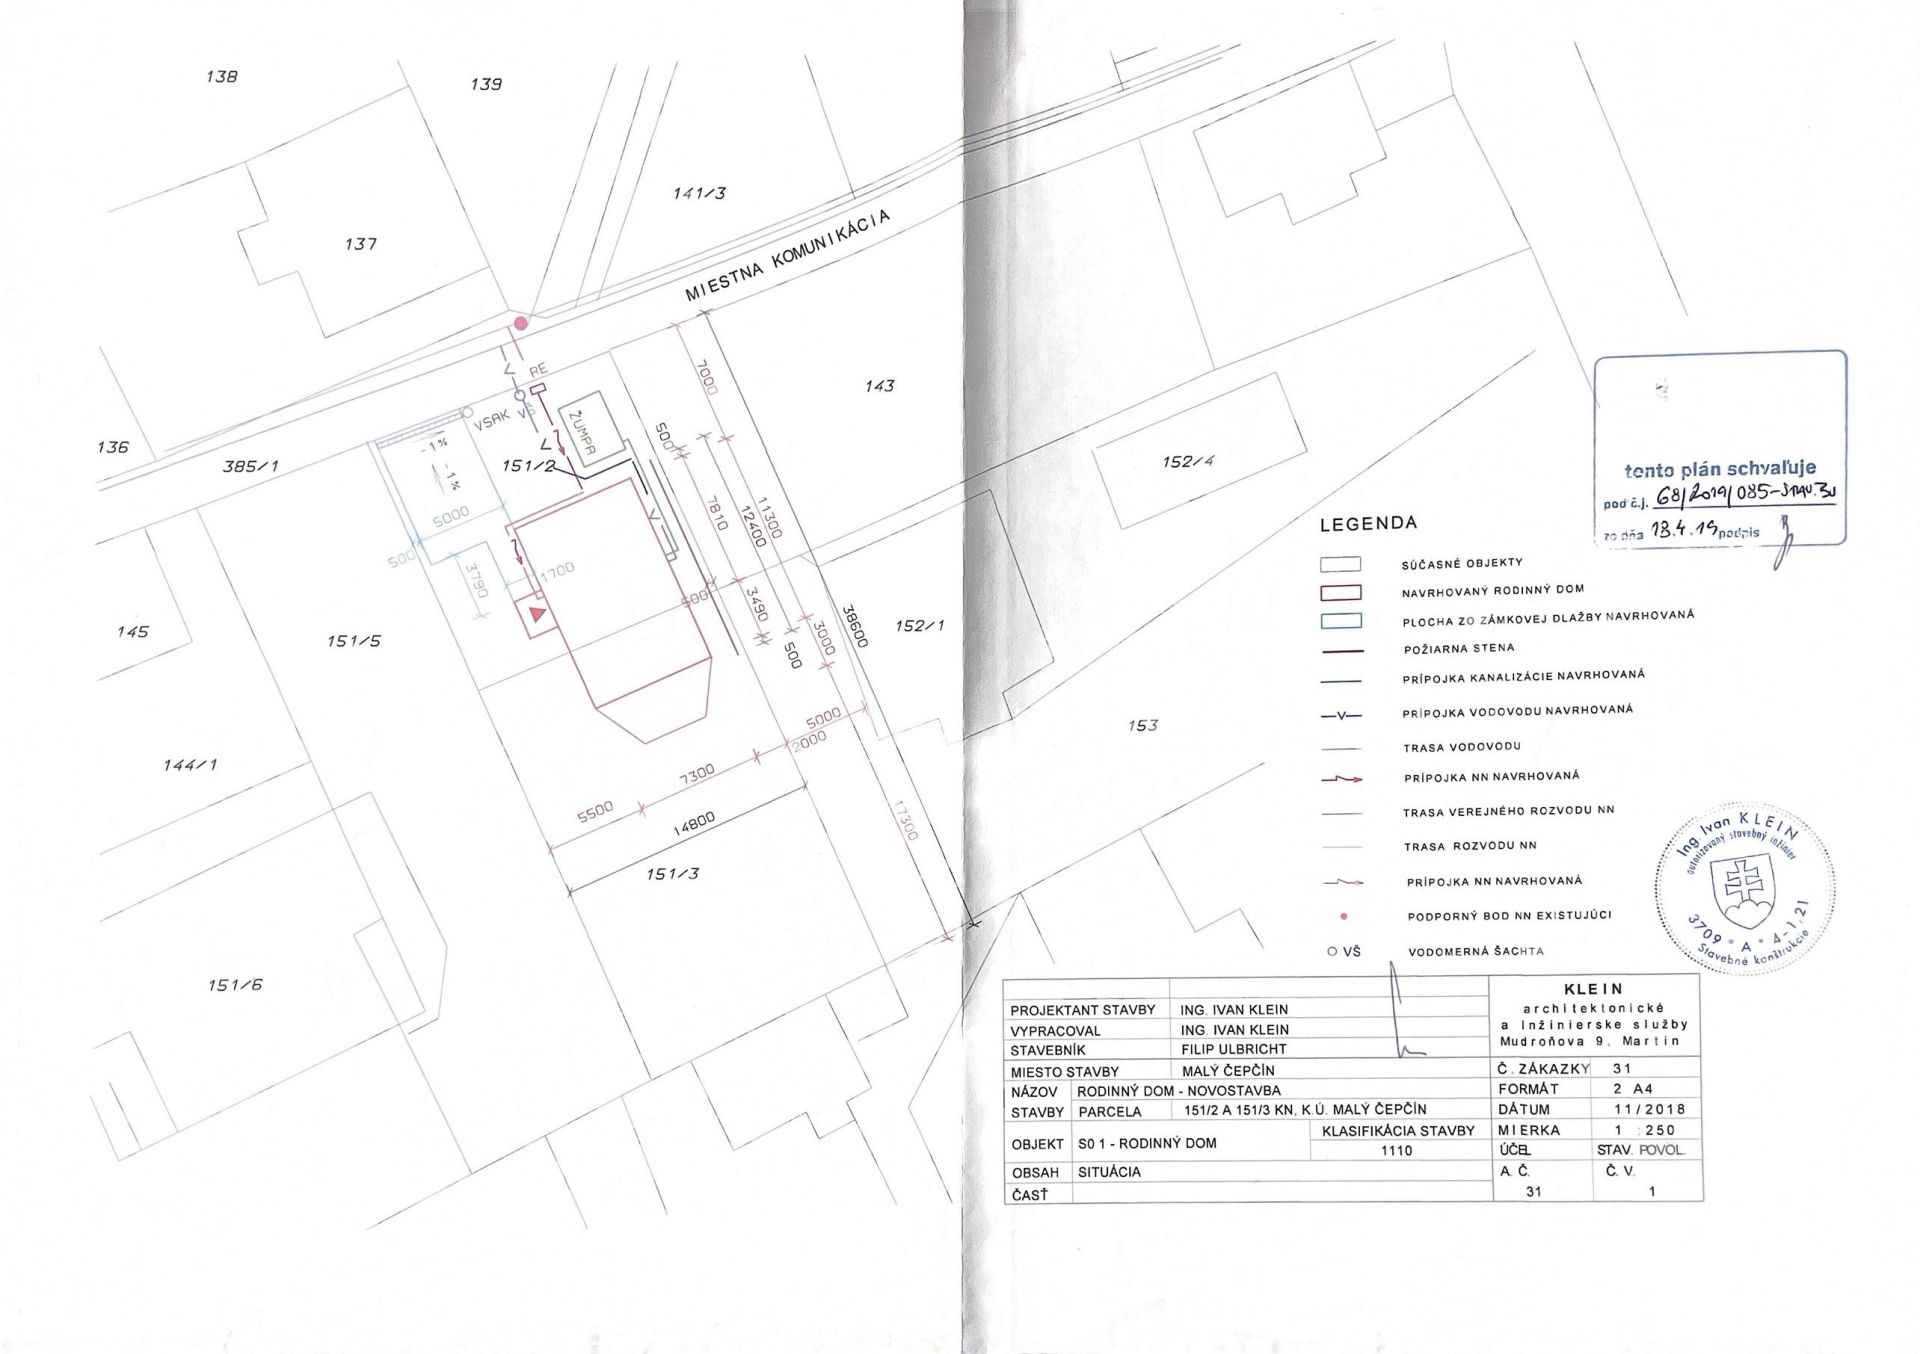Click the '14800' dimension label

point(694,824)
